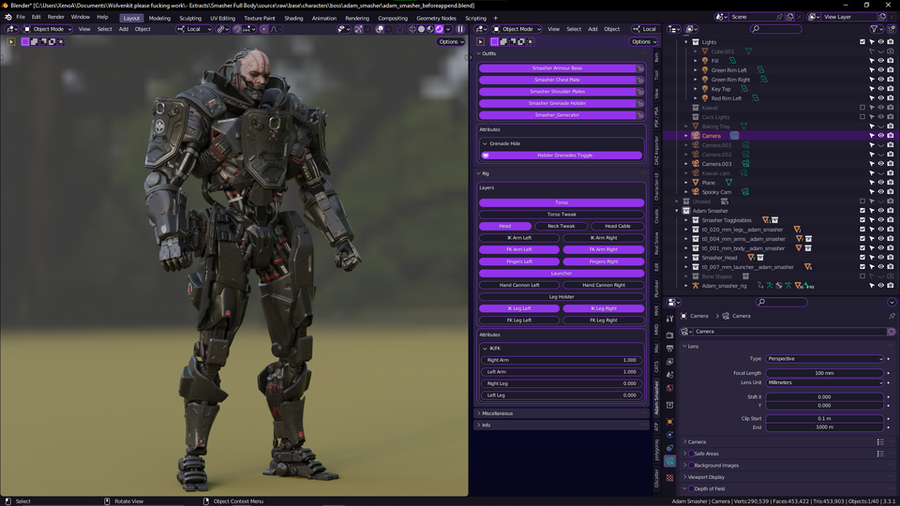Switch to the Geometry Nodes workspace tab
The height and width of the screenshot is (506, 900).
[436, 18]
